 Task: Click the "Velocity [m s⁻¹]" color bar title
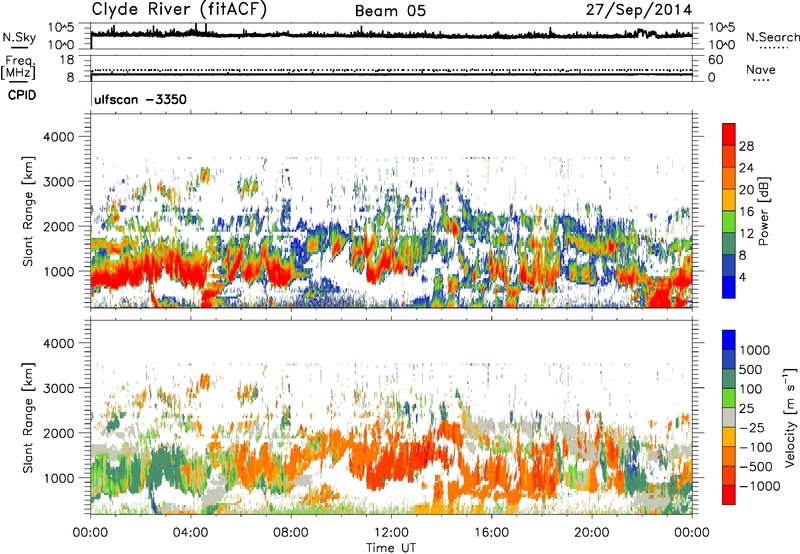(791, 417)
